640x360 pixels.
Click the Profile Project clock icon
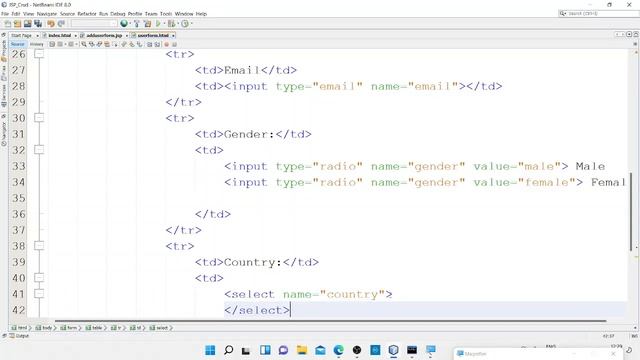[x=185, y=24]
